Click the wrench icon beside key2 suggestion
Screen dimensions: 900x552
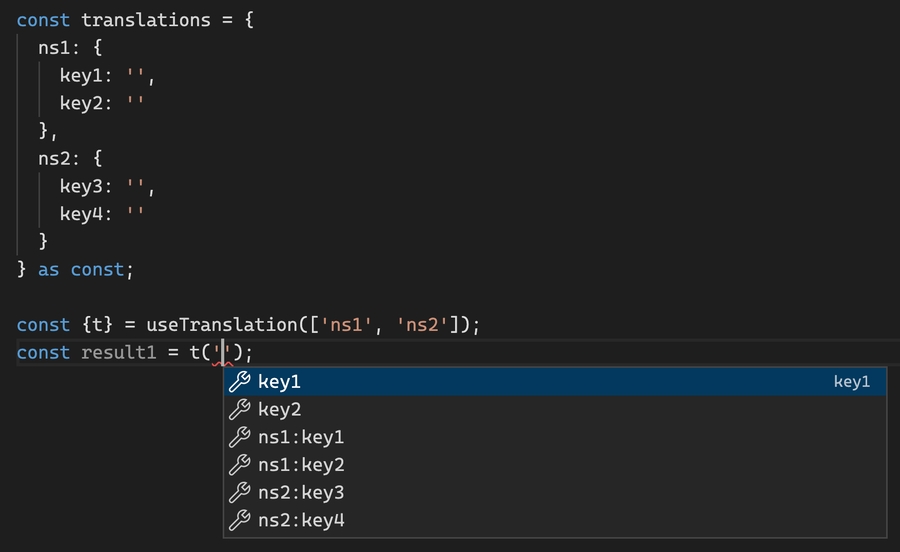click(240, 410)
